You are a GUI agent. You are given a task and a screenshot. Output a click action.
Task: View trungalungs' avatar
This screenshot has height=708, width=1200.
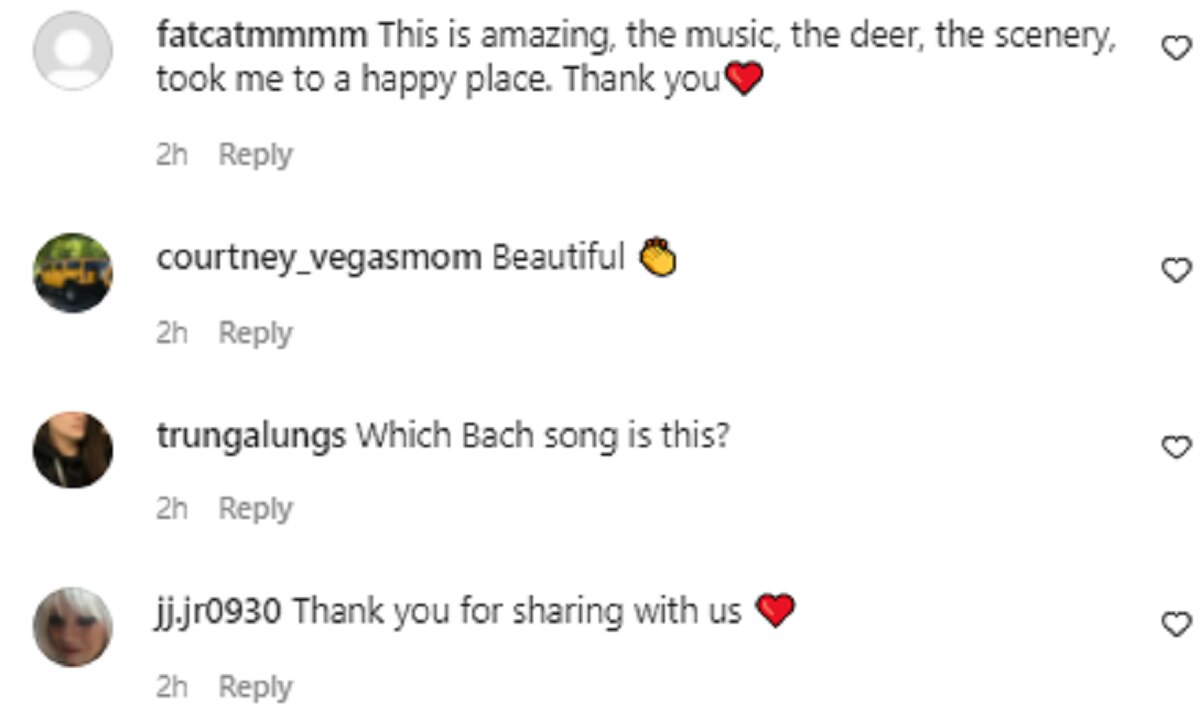(x=73, y=449)
